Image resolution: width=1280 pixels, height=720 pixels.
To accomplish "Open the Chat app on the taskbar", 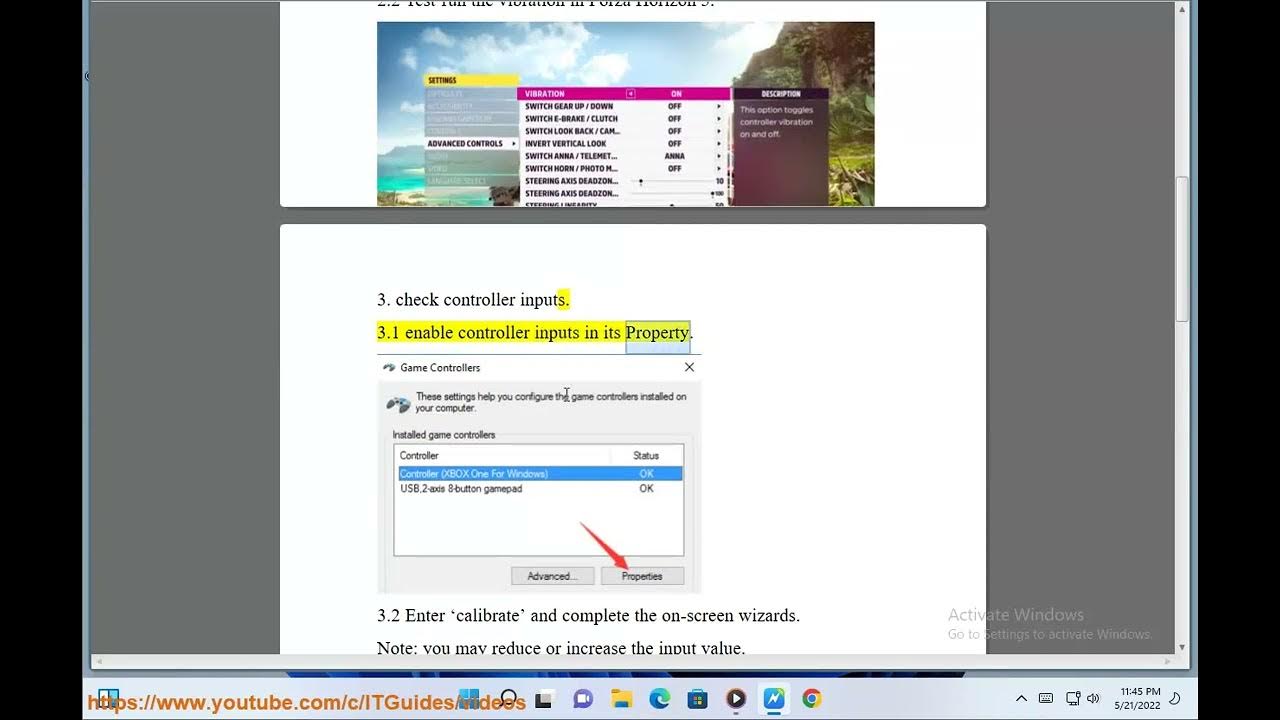I will (583, 699).
